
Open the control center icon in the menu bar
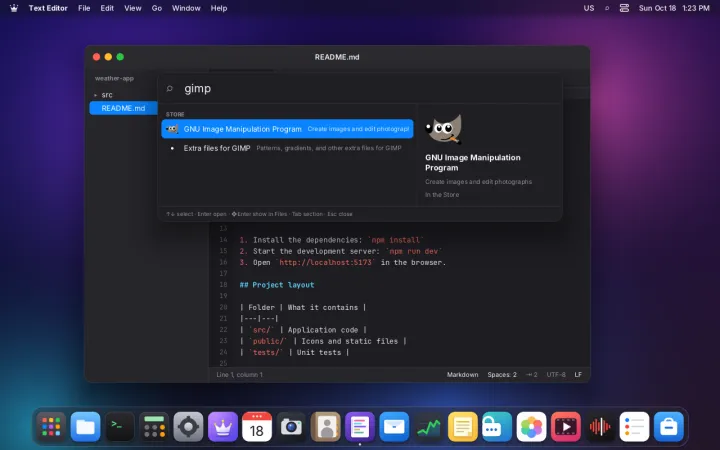point(624,8)
